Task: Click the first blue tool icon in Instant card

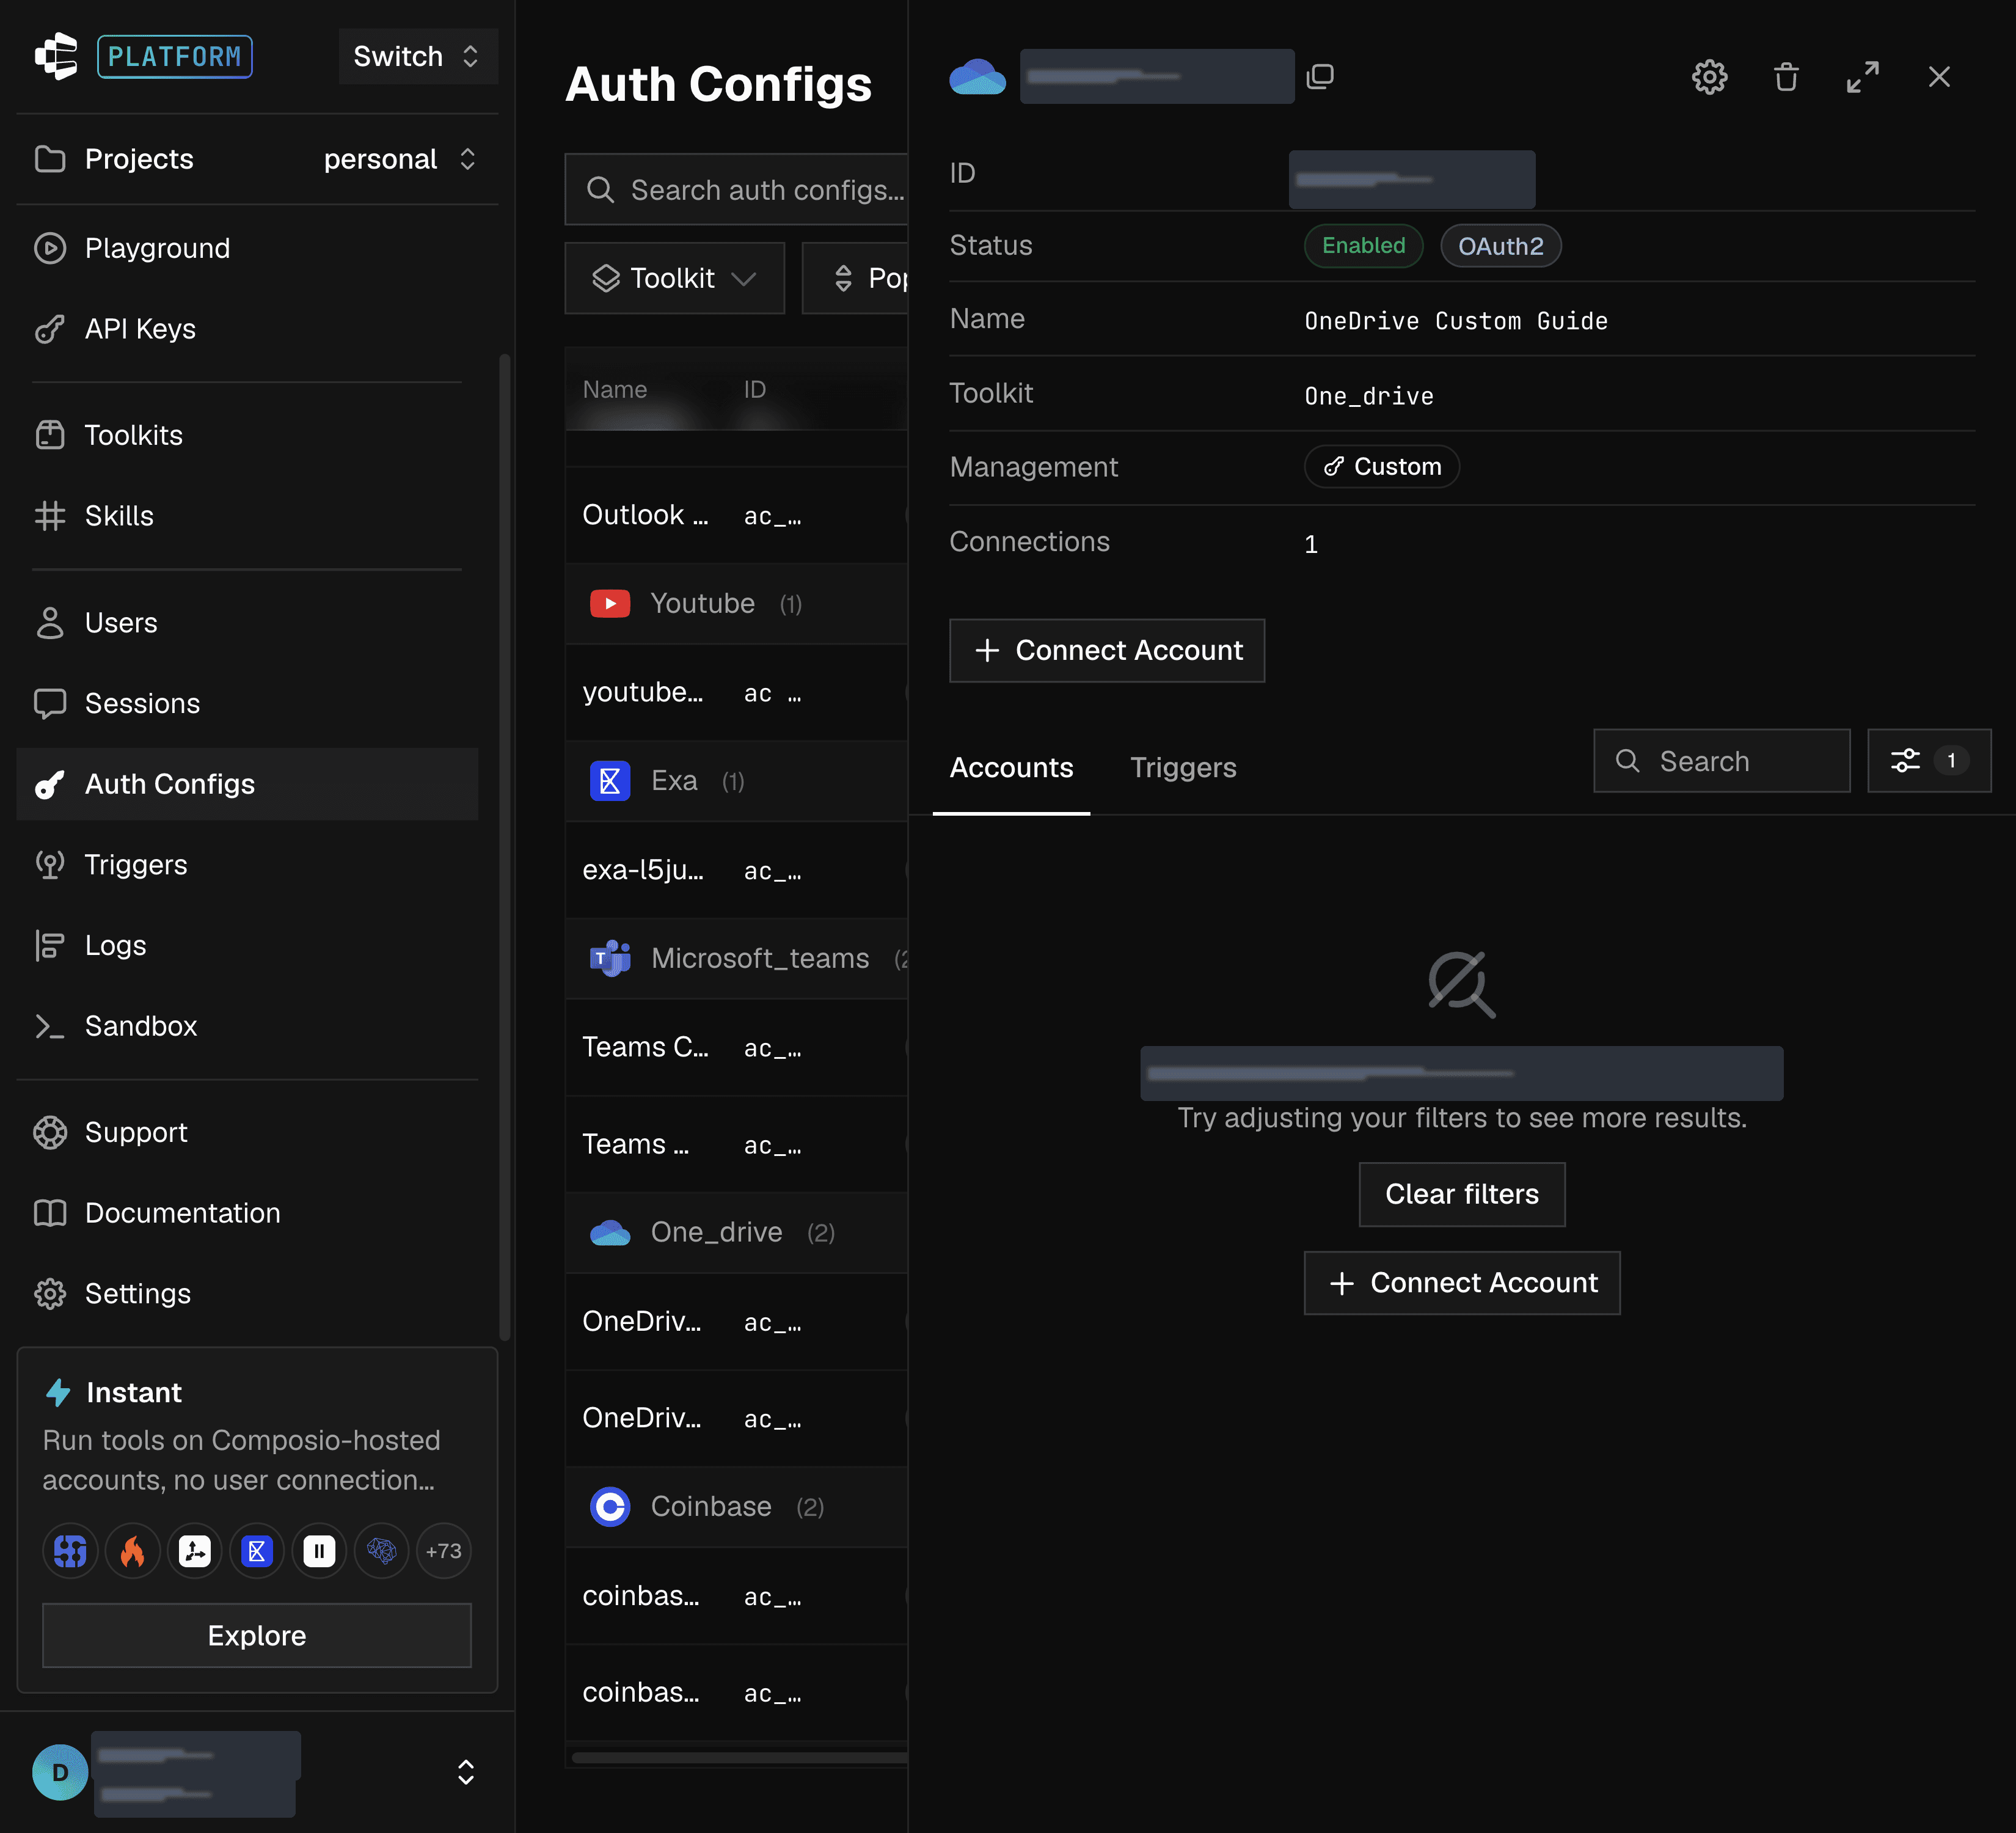Action: click(x=70, y=1551)
